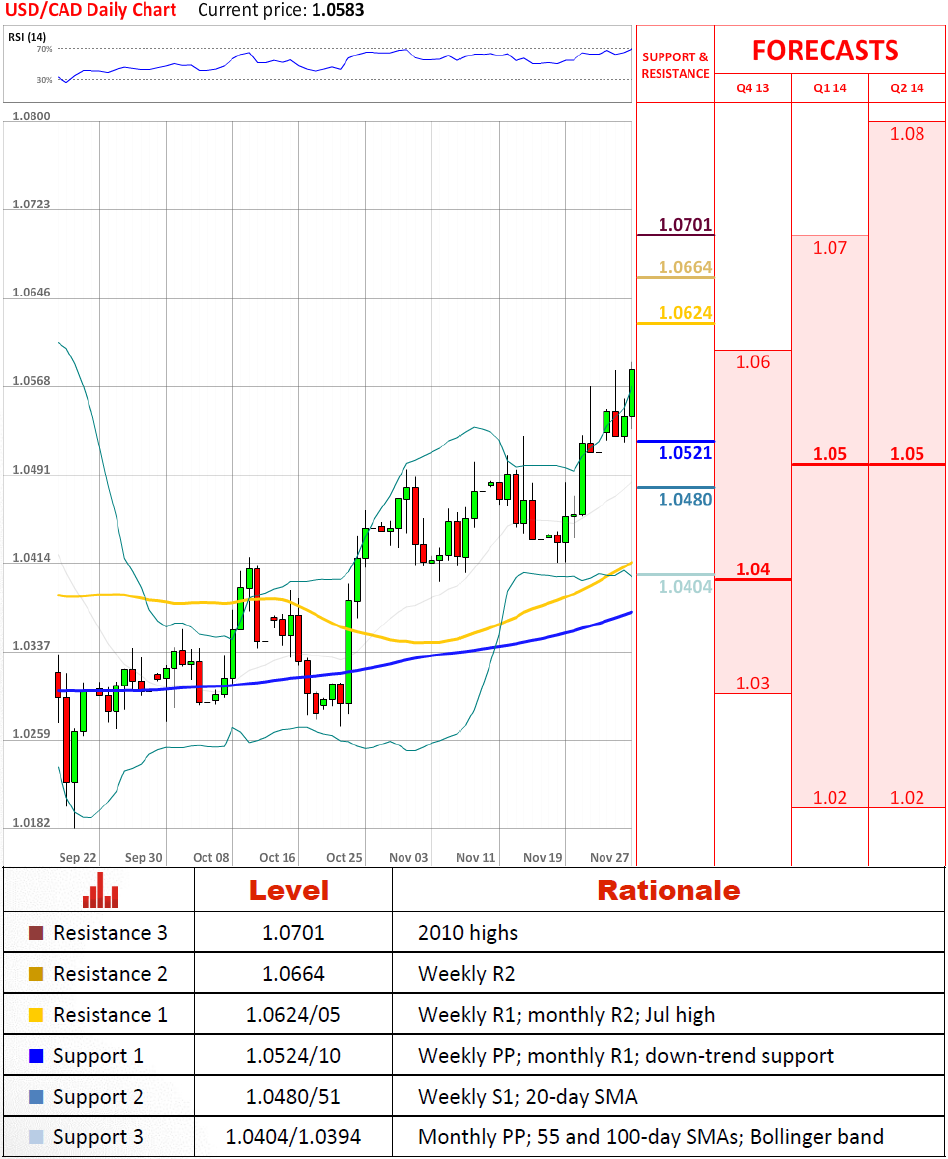Click the 'Oct 16' date axis label
The image size is (948, 1159).
click(x=277, y=857)
